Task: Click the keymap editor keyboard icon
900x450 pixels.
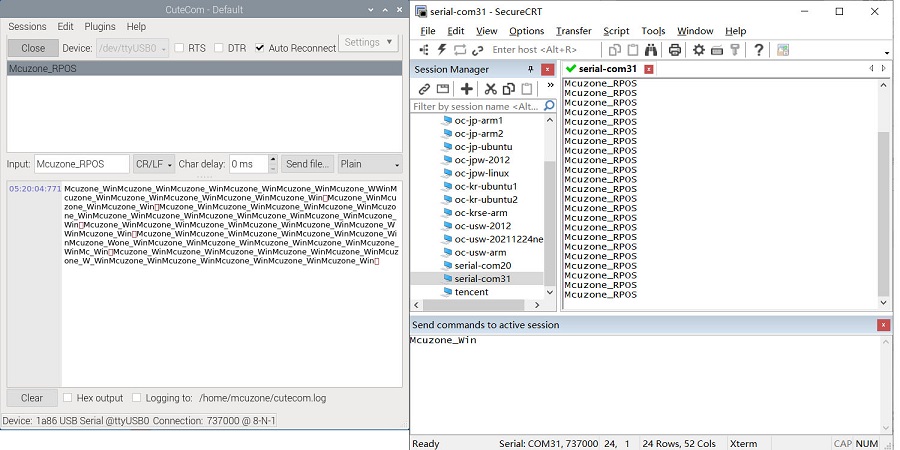Action: click(716, 50)
